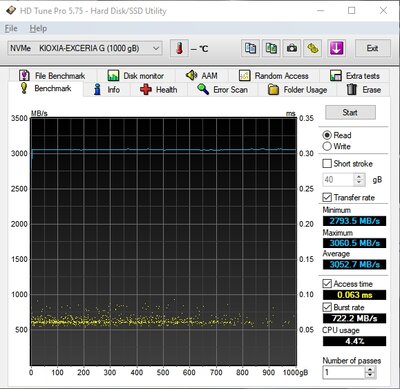This screenshot has width=400, height=389.
Task: Open the Help menu
Action: point(38,29)
